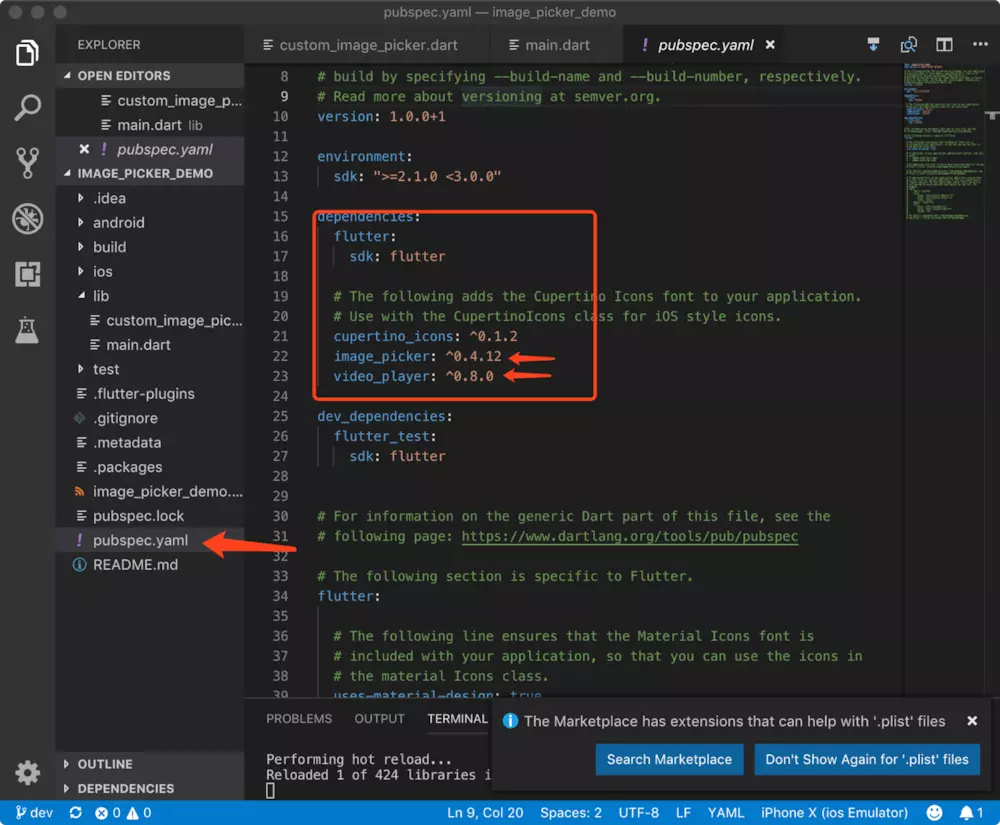Expand the OUTLINE section
This screenshot has height=825, width=1000.
(x=104, y=764)
